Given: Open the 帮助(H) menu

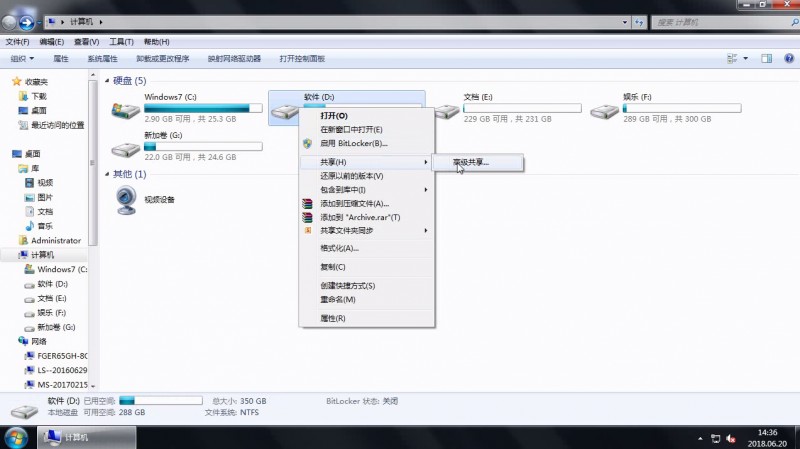Looking at the screenshot, I should [x=156, y=42].
